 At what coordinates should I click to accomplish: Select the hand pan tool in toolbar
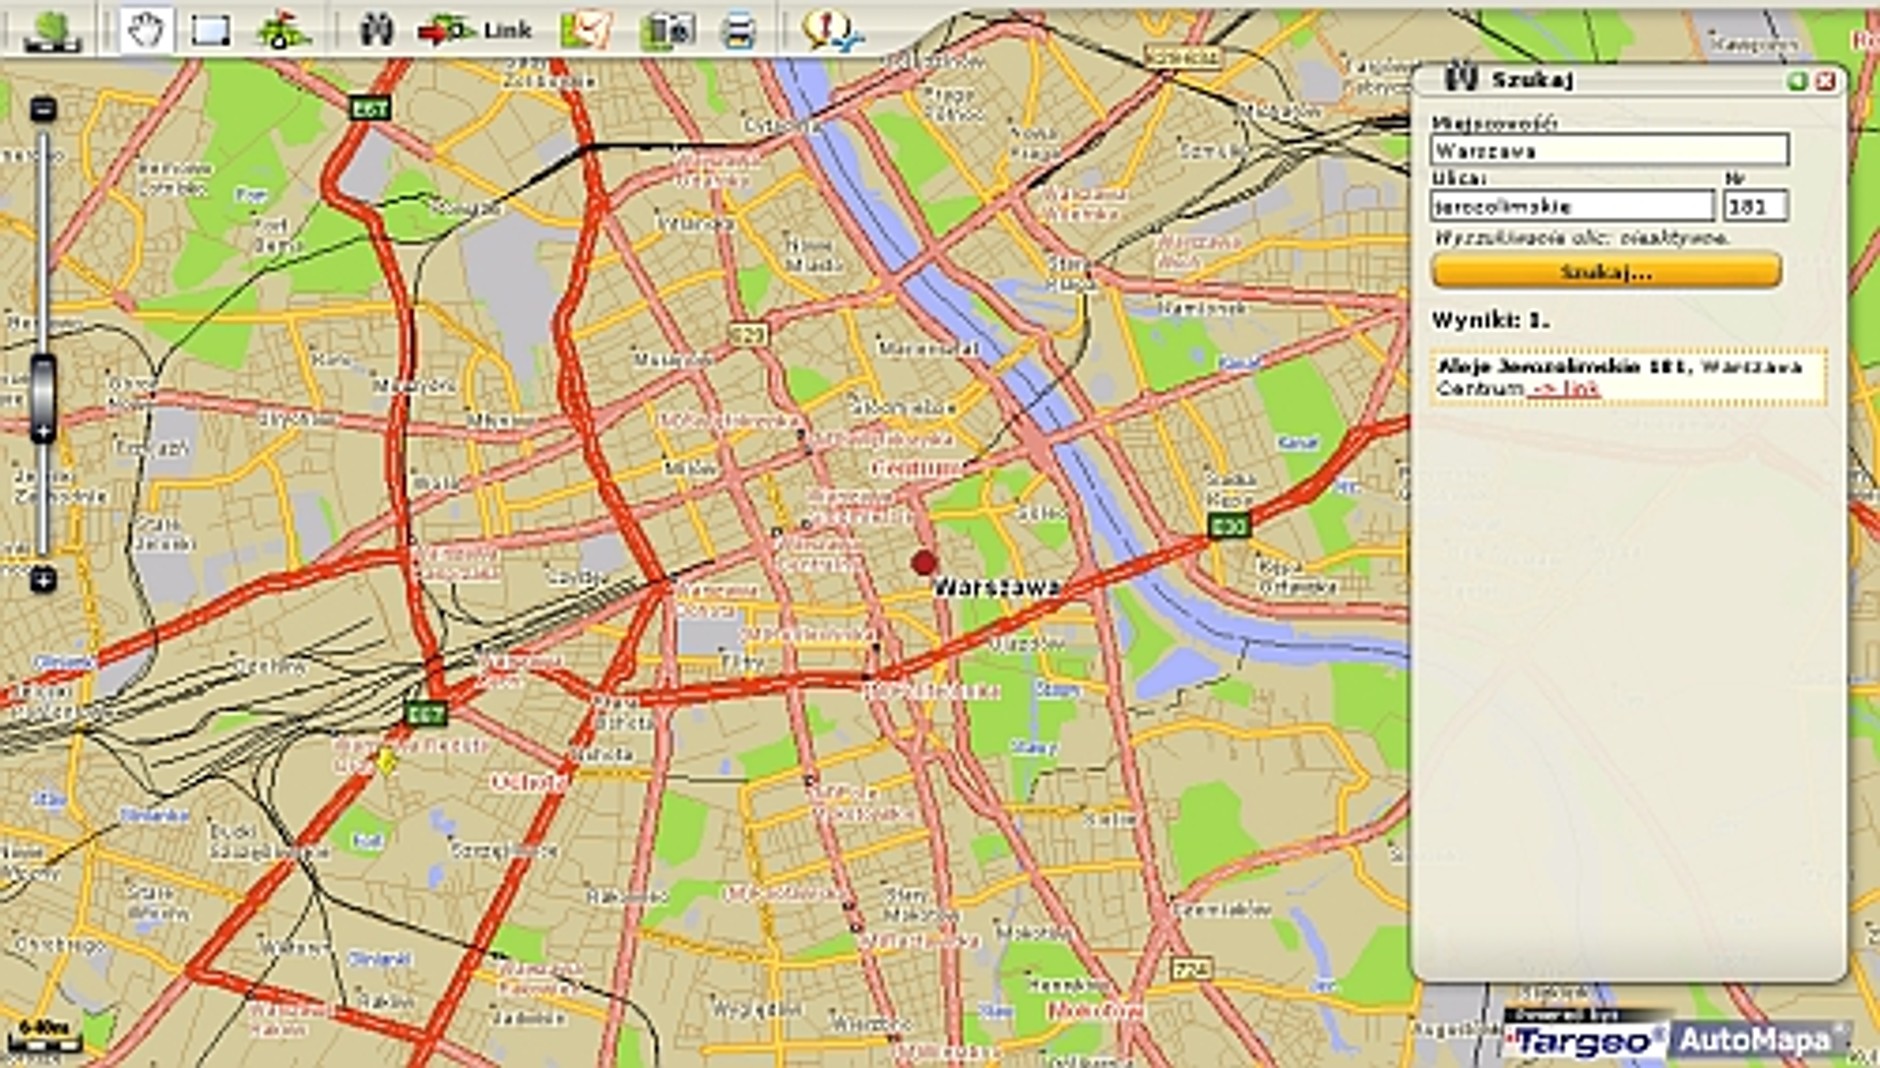tap(145, 27)
